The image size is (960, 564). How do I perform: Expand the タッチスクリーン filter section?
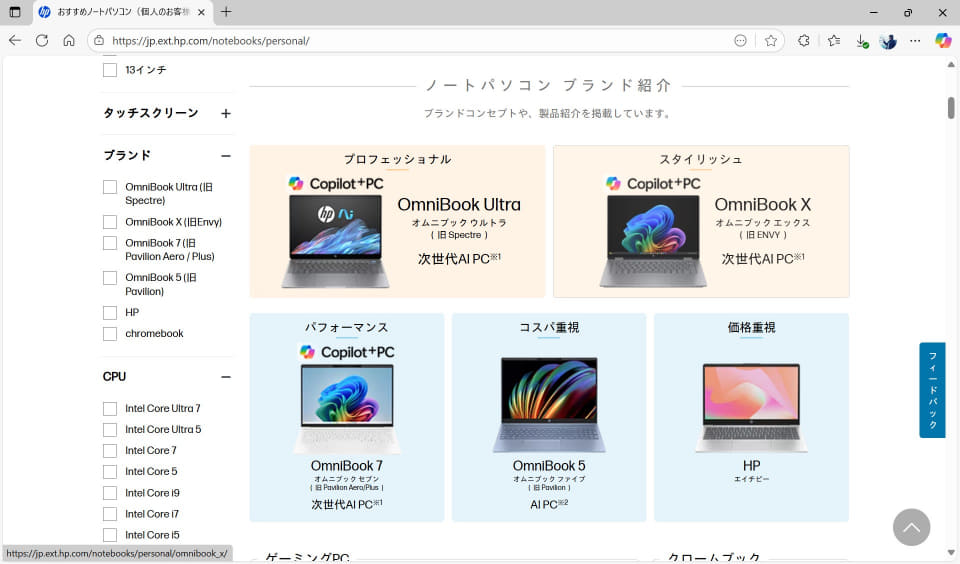[x=226, y=113]
